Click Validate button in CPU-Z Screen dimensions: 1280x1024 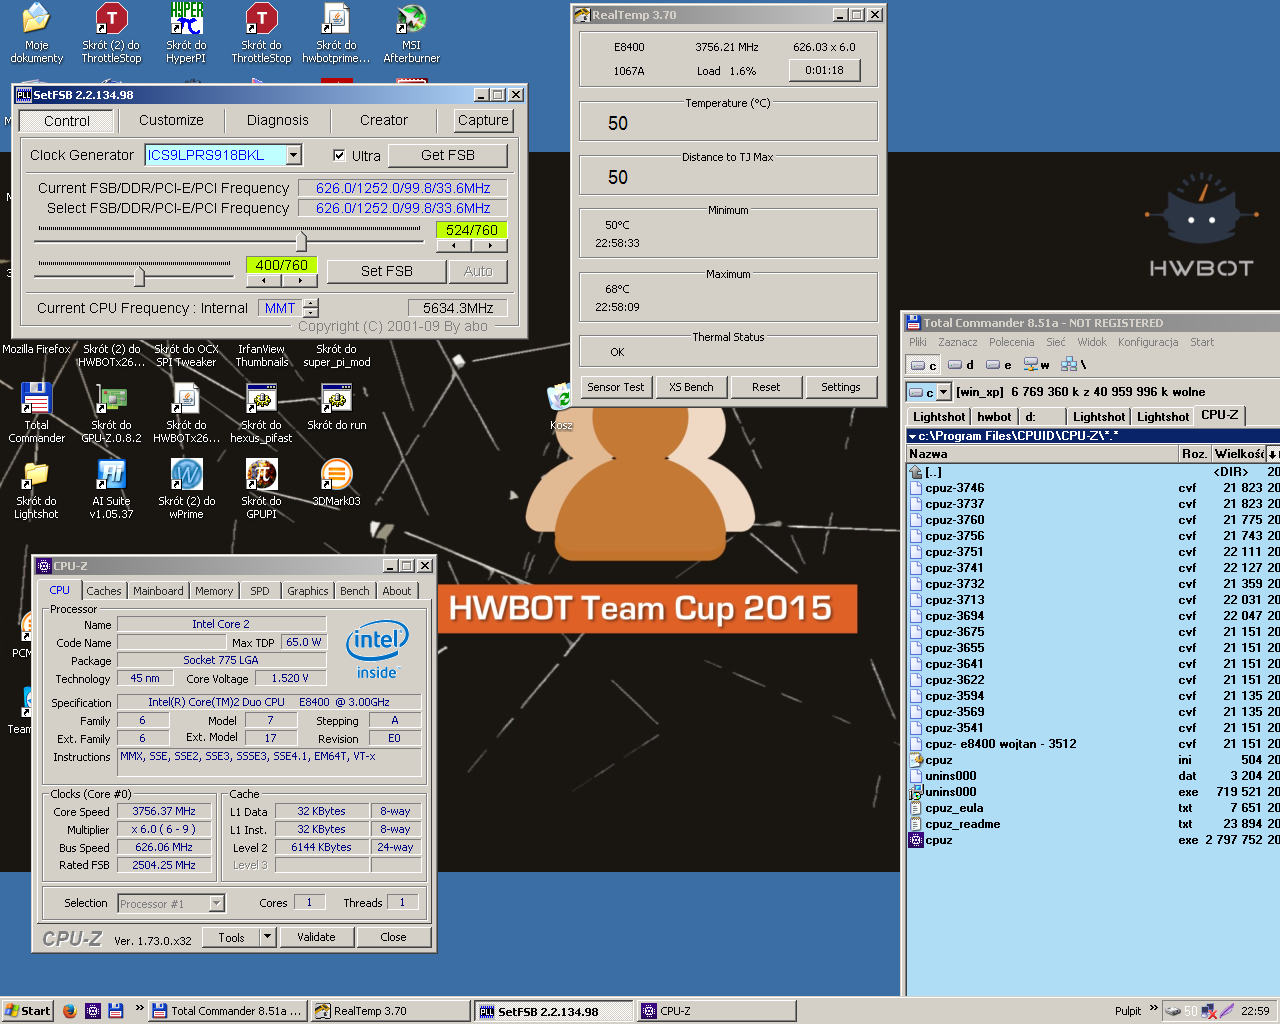click(x=316, y=937)
